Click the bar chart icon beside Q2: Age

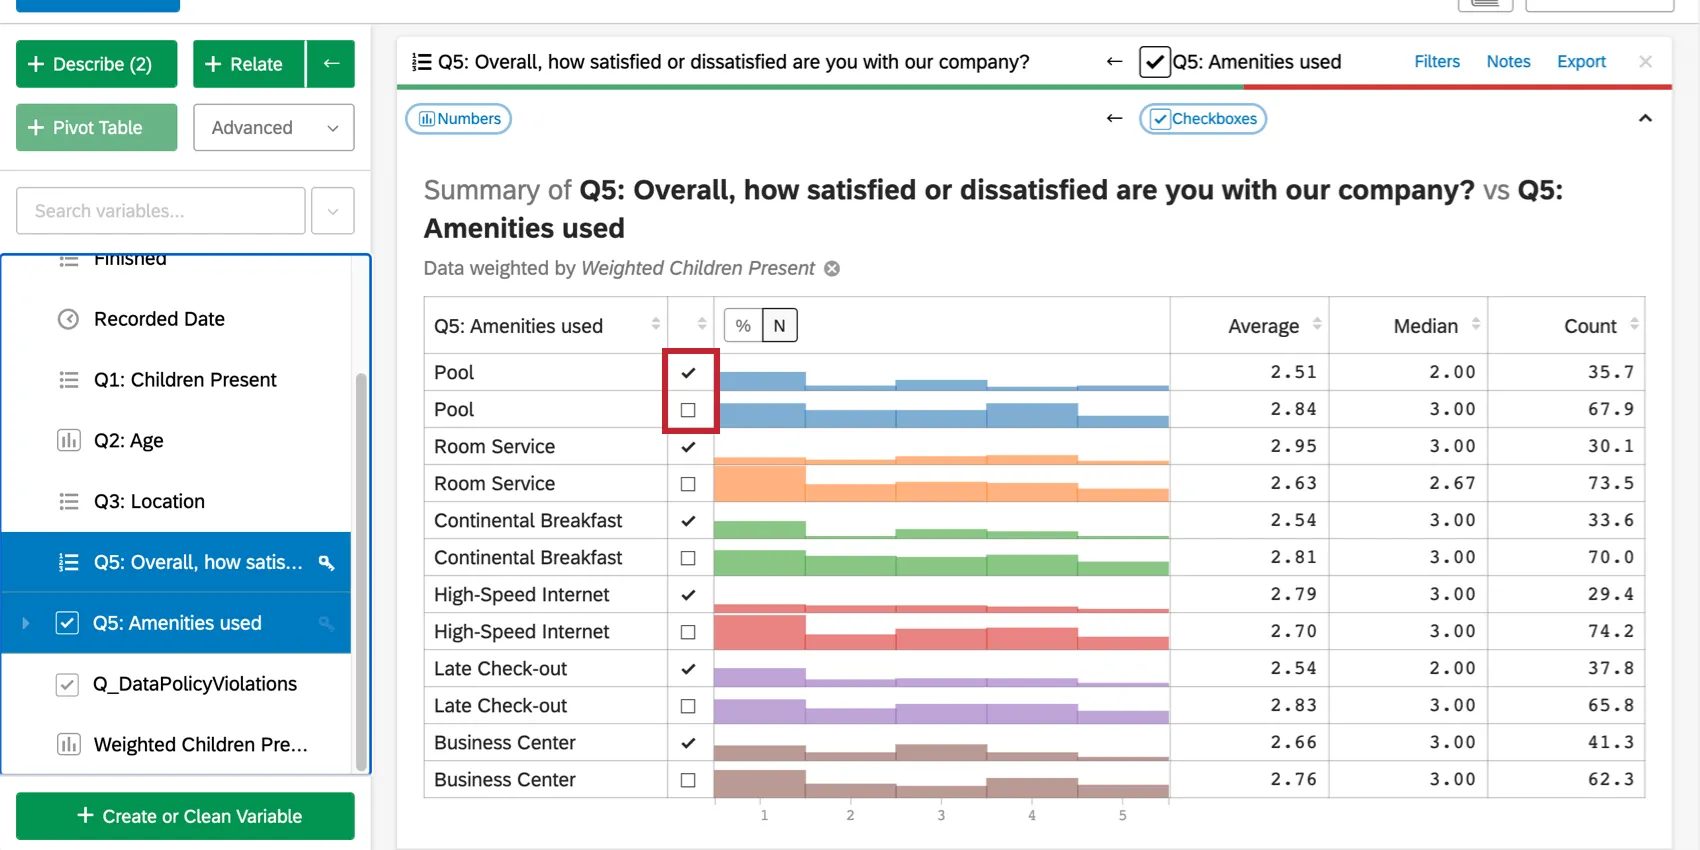click(68, 440)
